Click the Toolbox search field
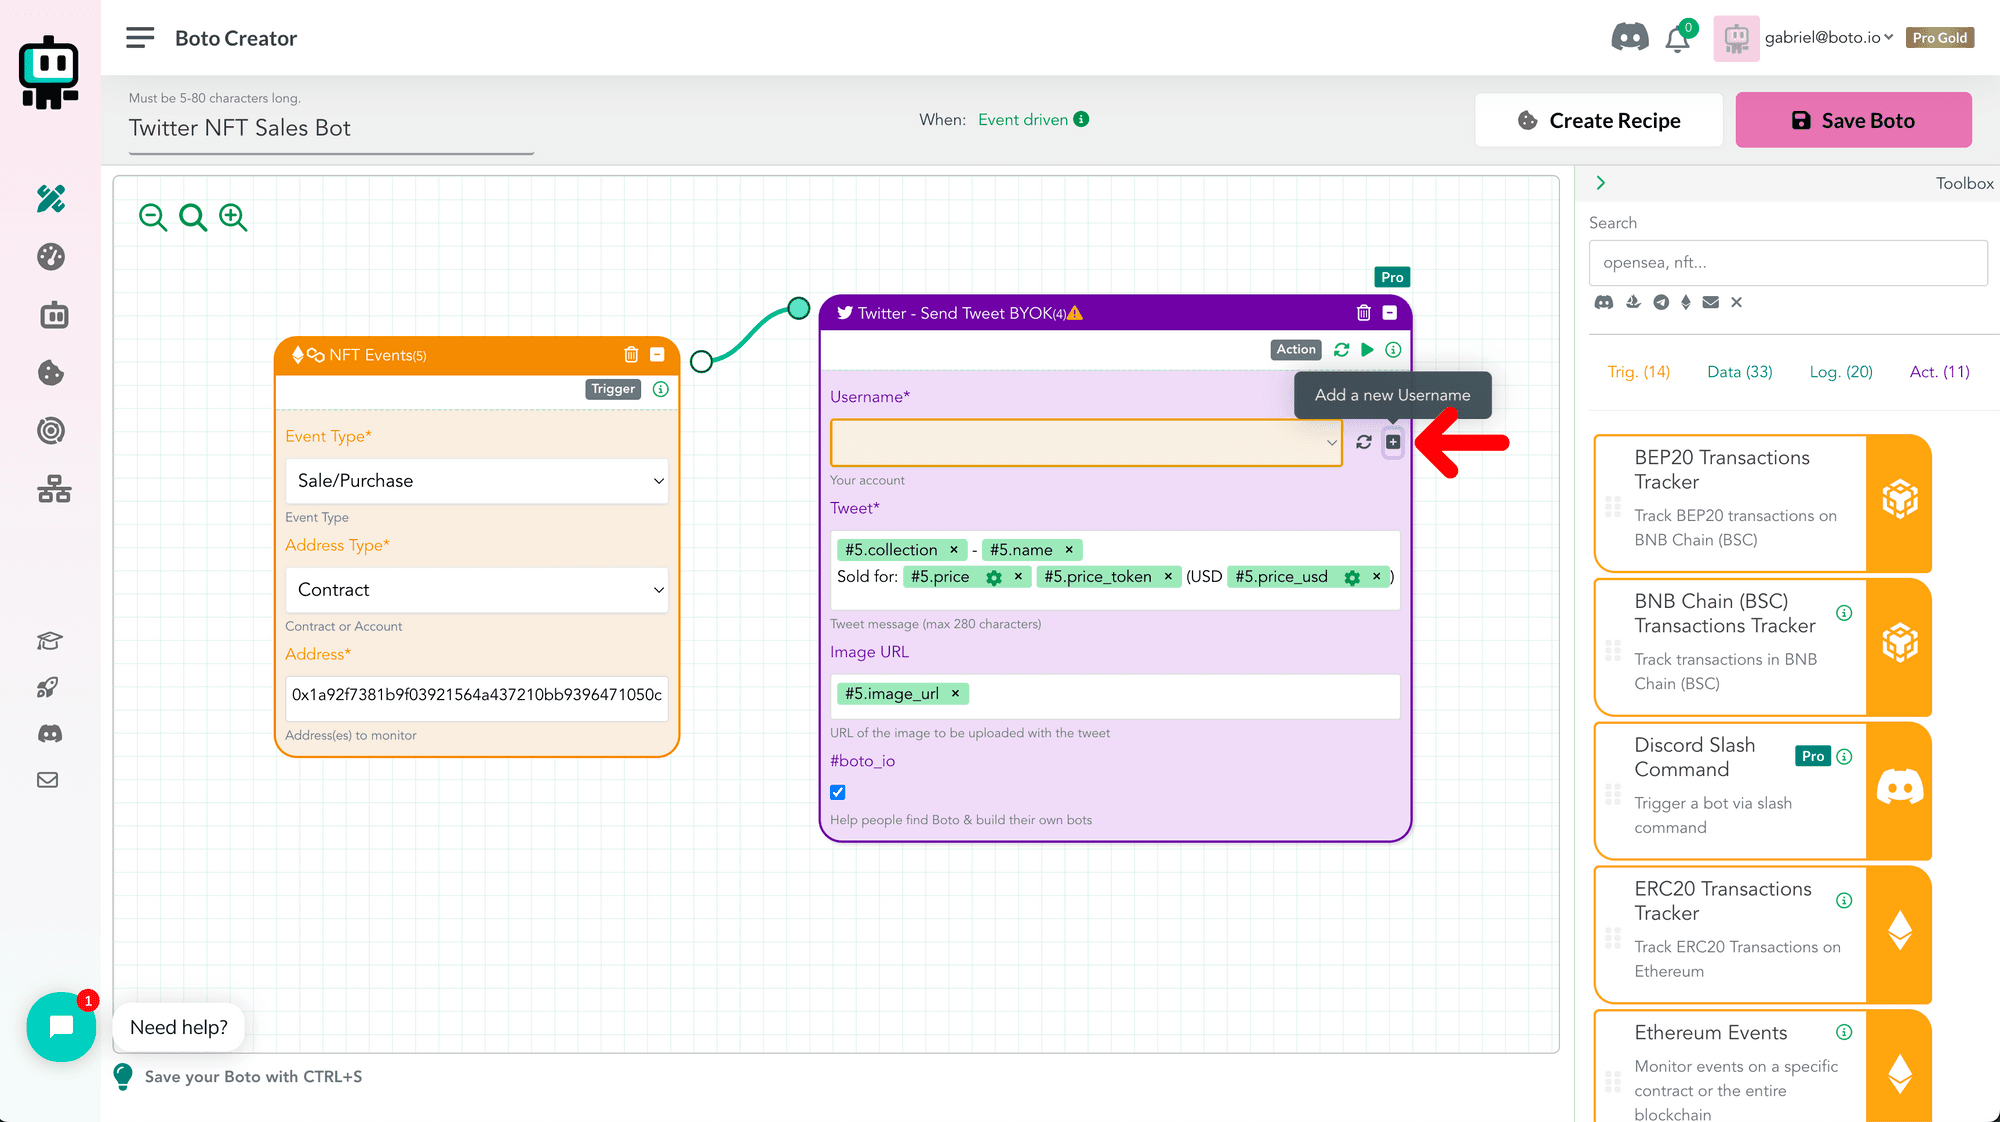Screen dimensions: 2000x1122 tap(1787, 263)
